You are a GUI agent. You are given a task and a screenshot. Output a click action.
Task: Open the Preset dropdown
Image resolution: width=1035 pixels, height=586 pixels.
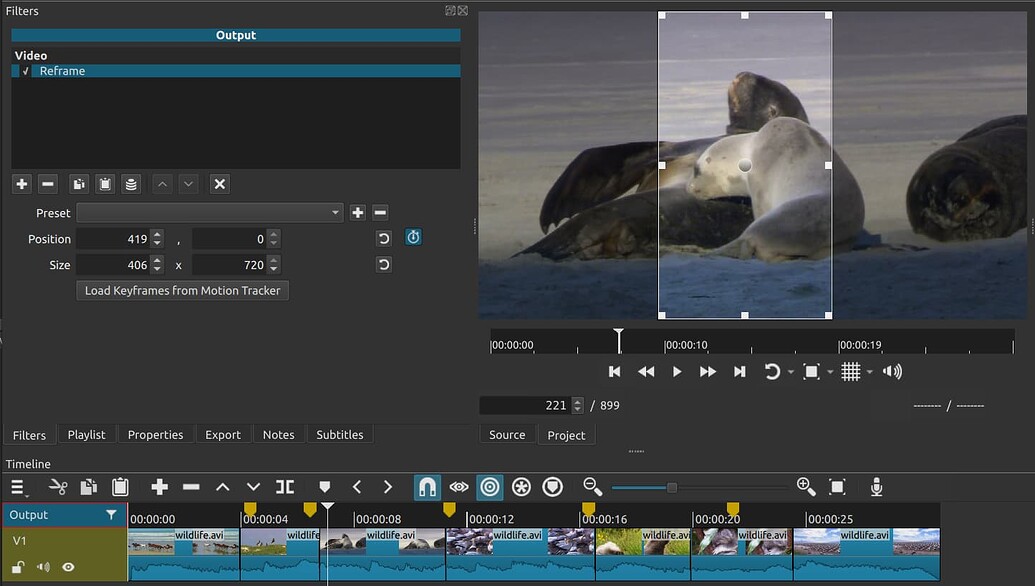210,212
